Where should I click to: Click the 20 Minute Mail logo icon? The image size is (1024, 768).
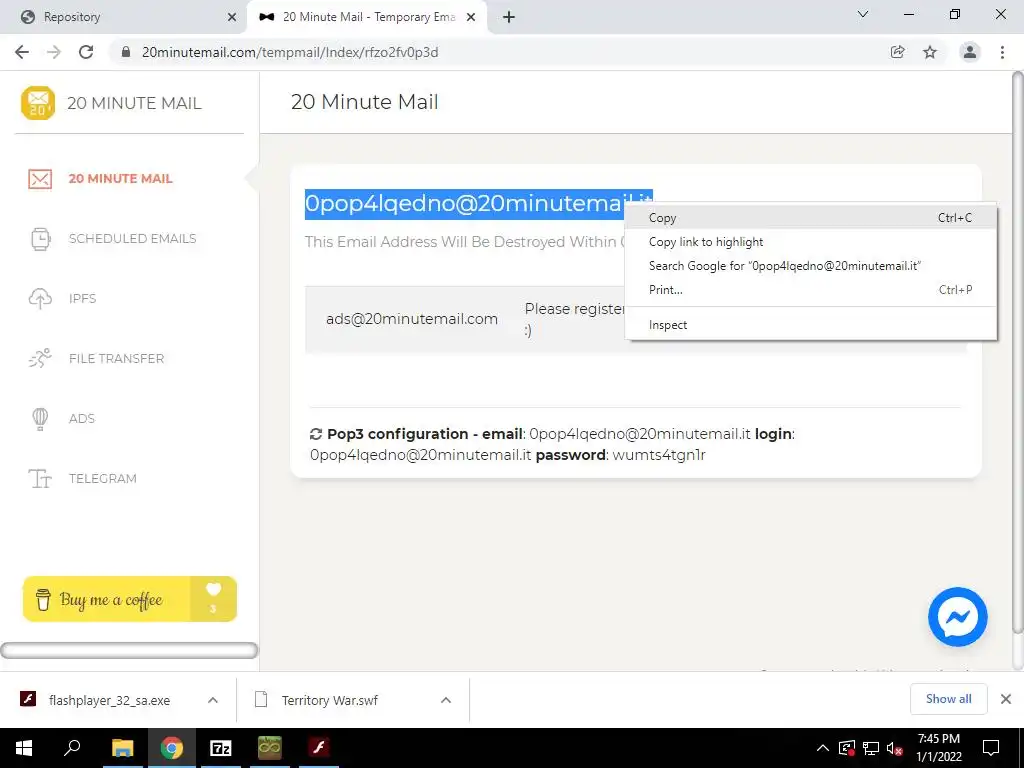38,103
